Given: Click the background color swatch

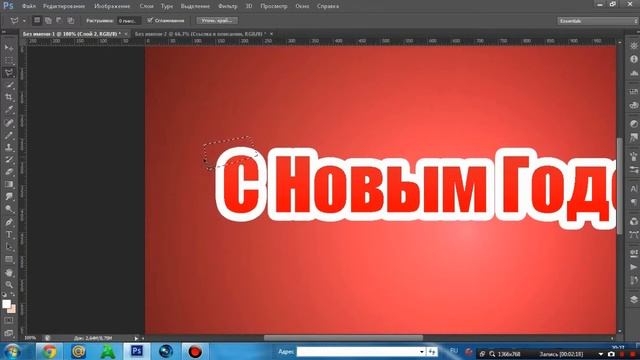Looking at the screenshot, I should coord(12,309).
